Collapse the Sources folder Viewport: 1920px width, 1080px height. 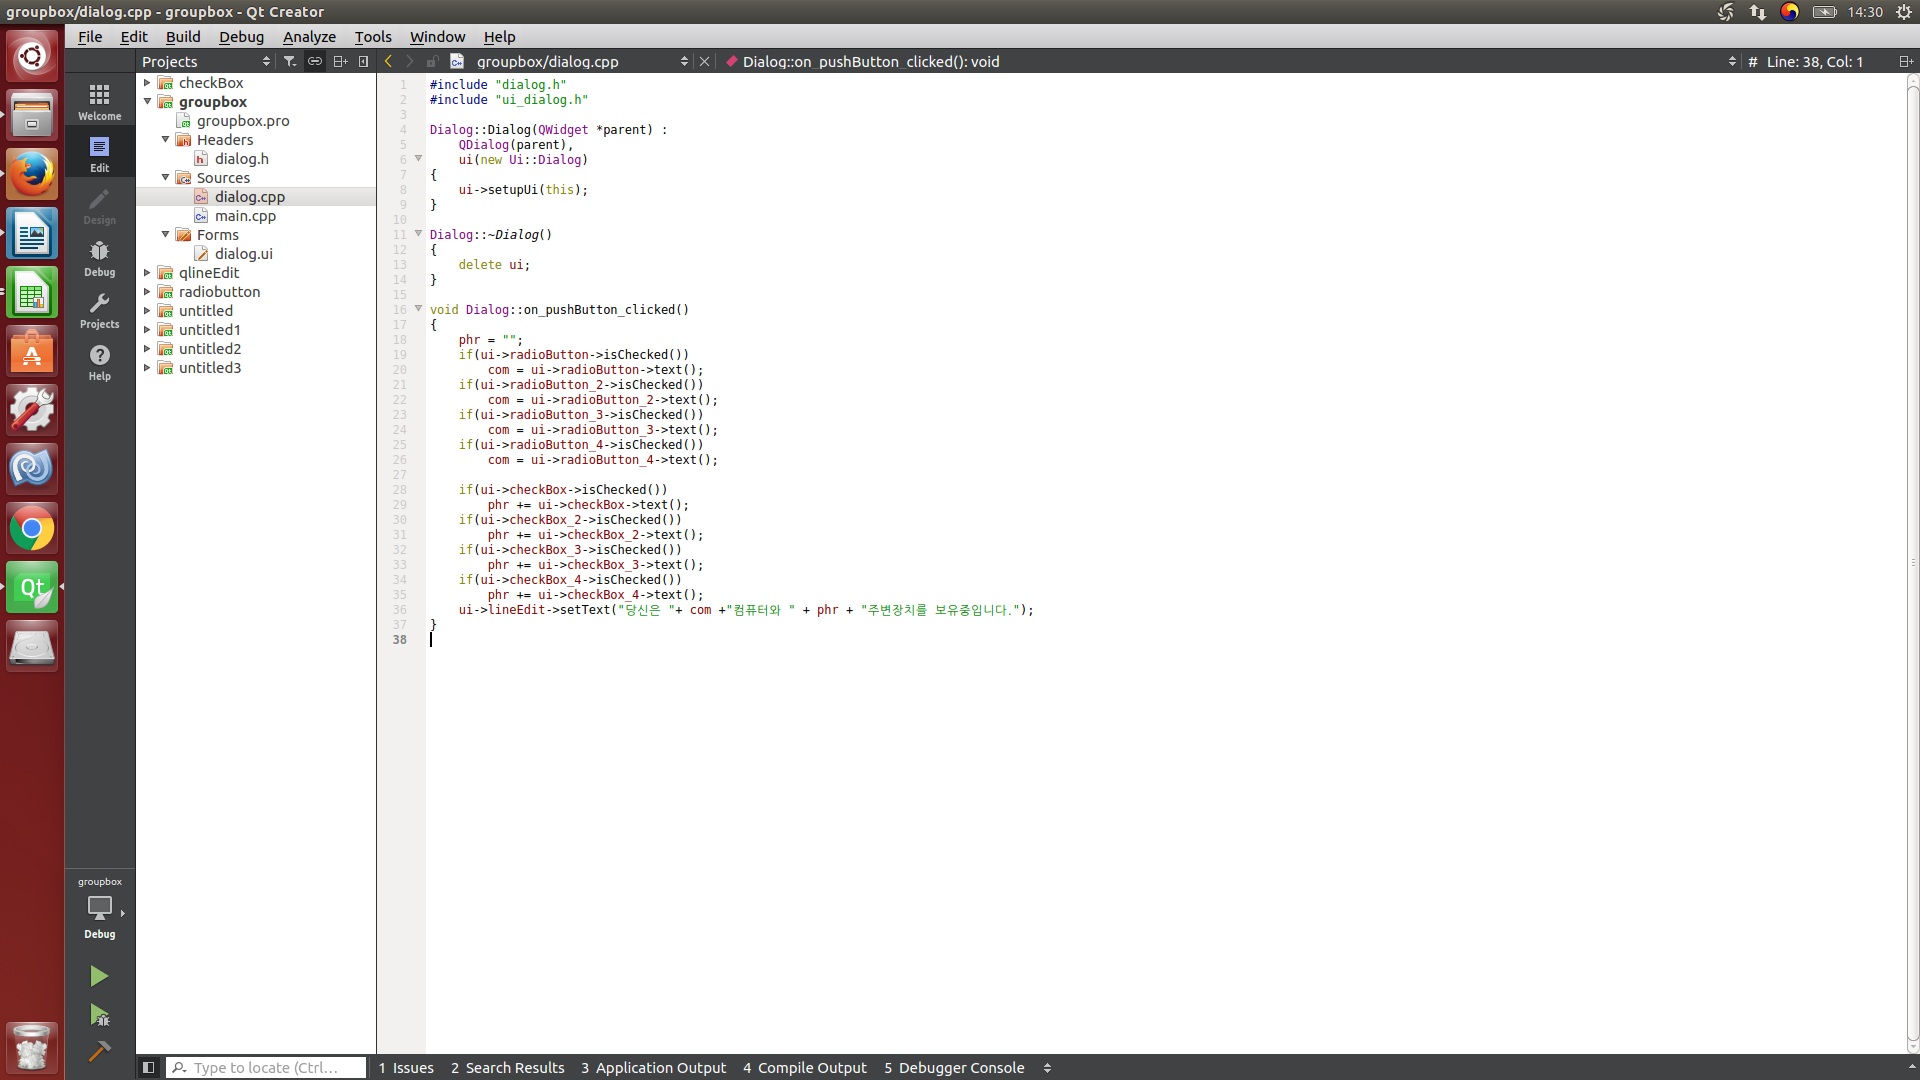(165, 178)
